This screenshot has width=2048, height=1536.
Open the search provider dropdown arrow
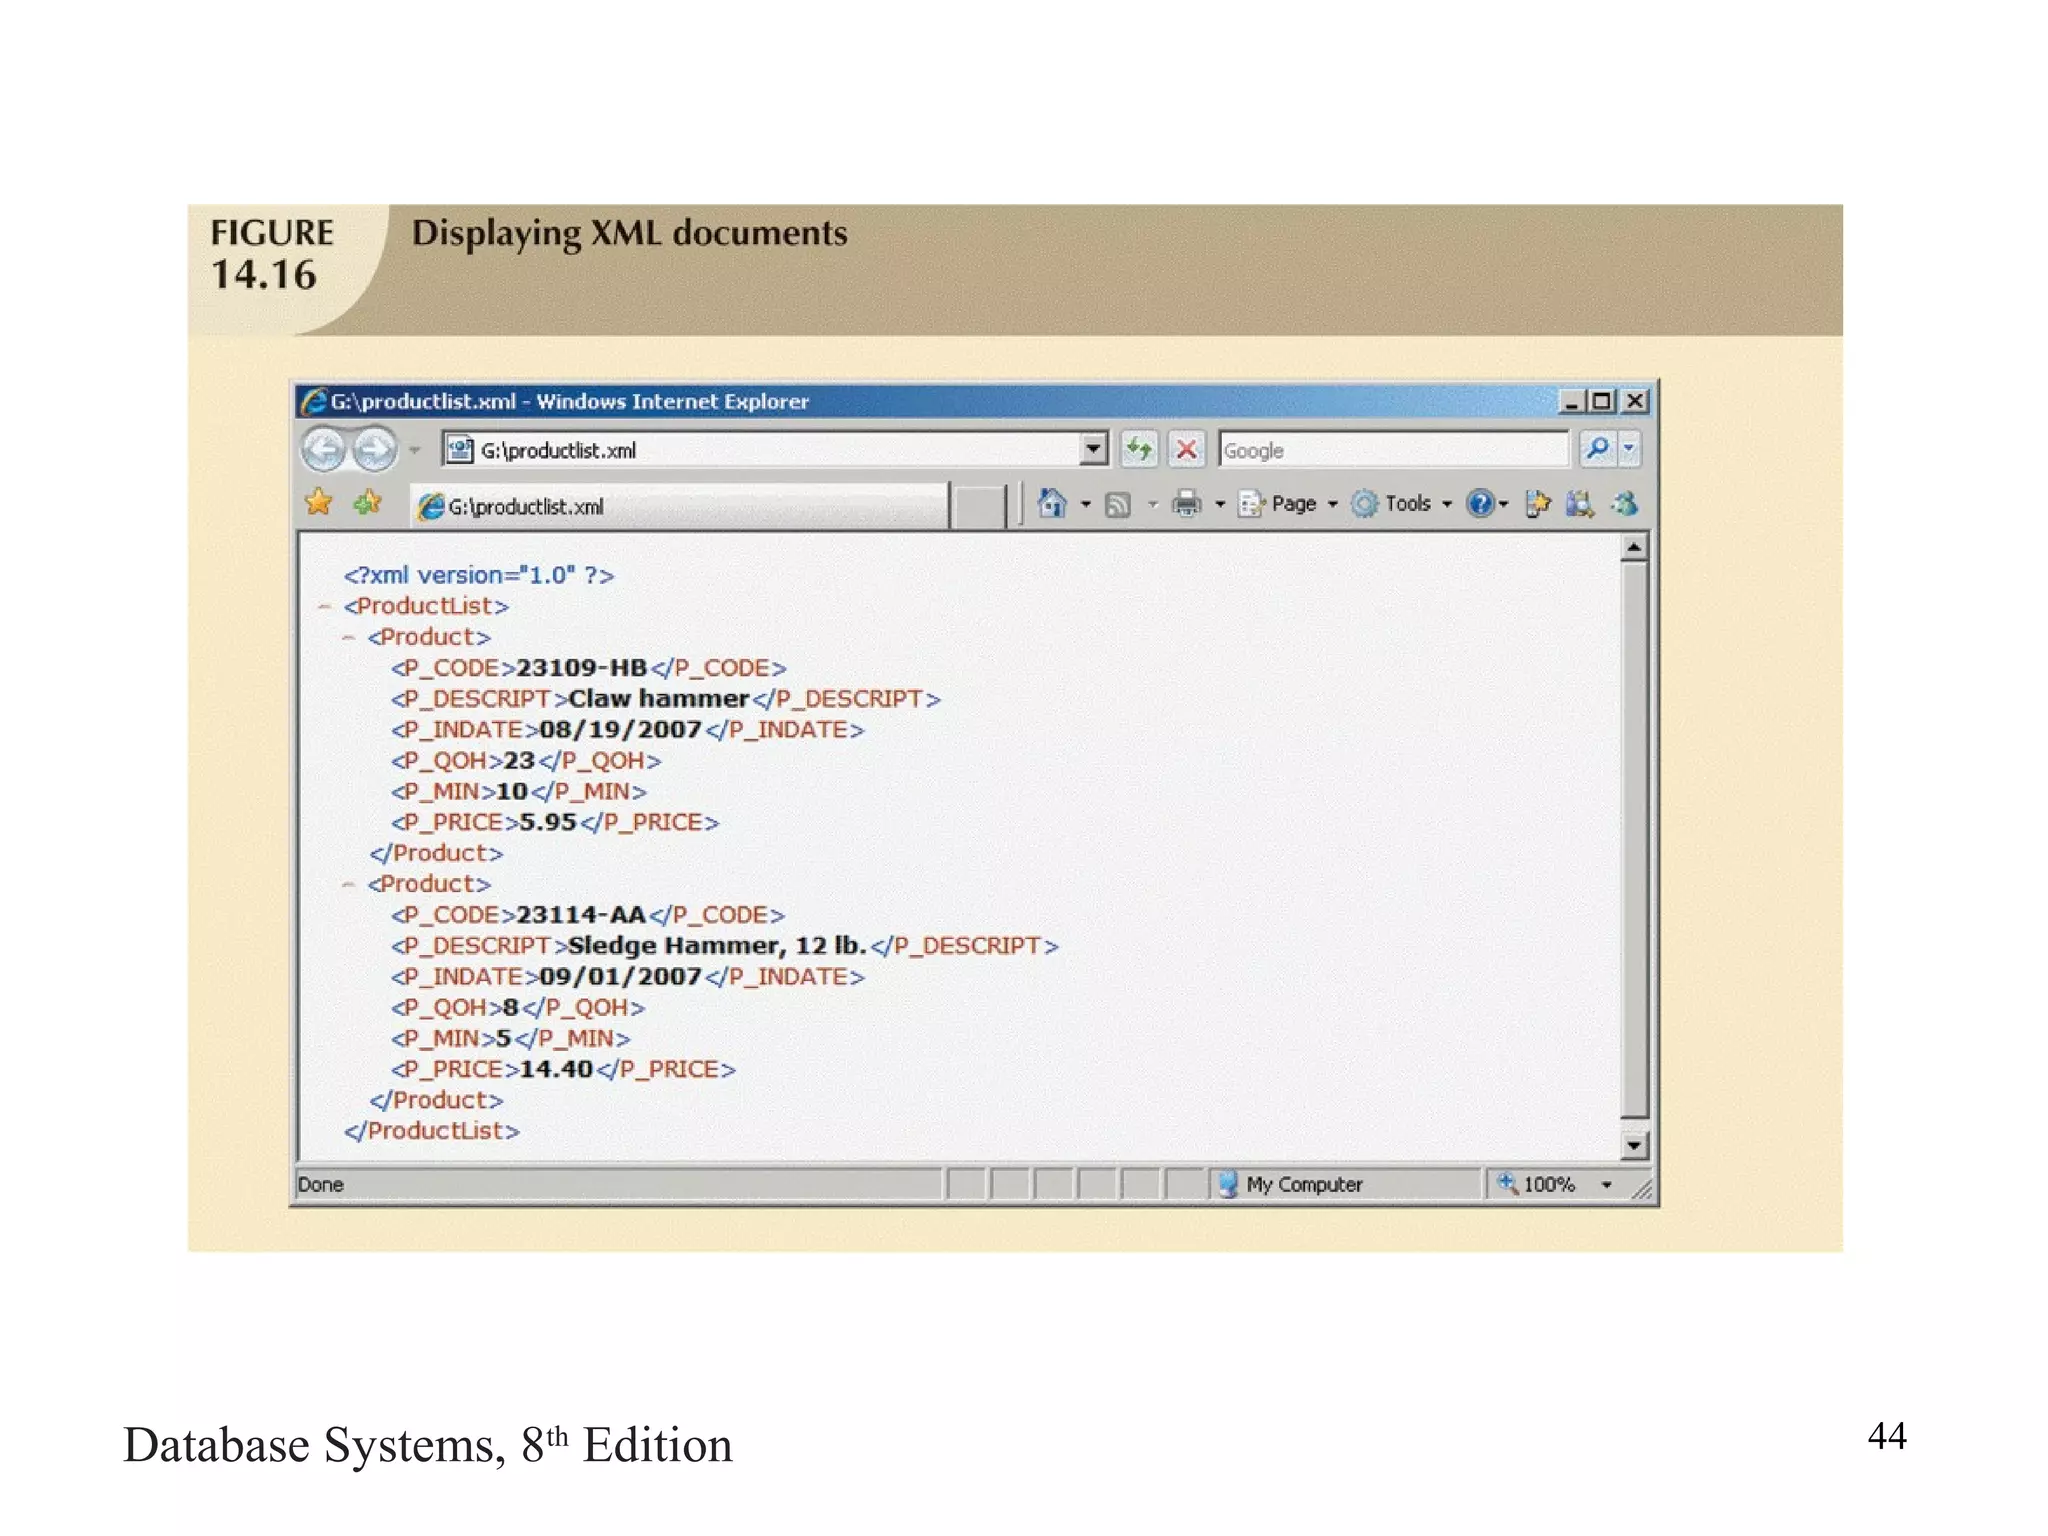(1630, 448)
